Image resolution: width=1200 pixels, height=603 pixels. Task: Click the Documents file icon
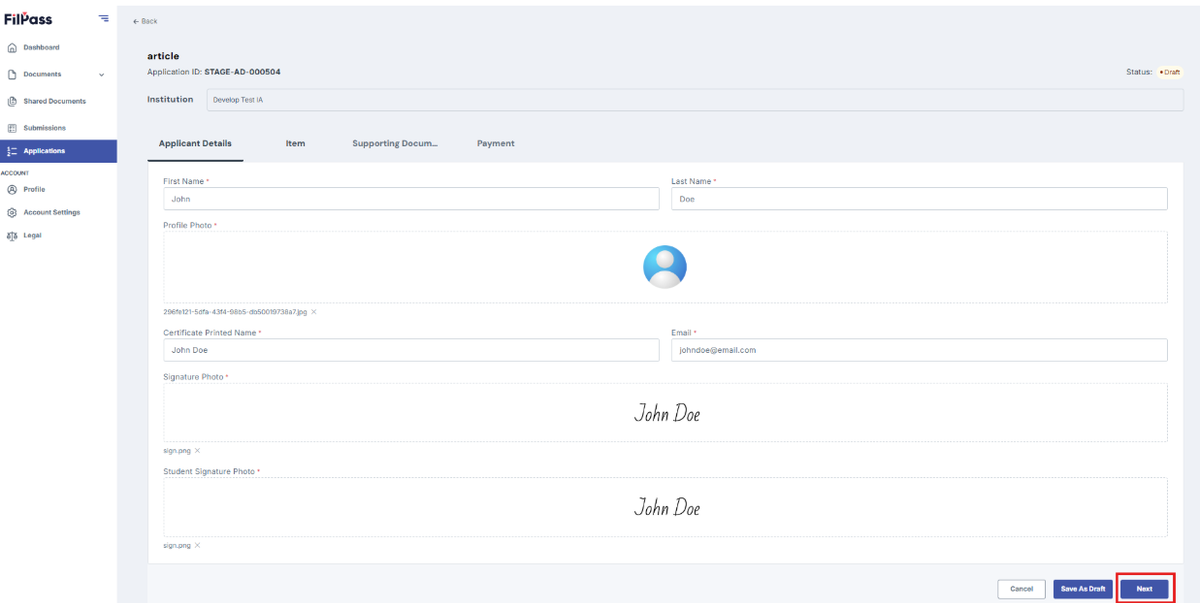pos(12,74)
